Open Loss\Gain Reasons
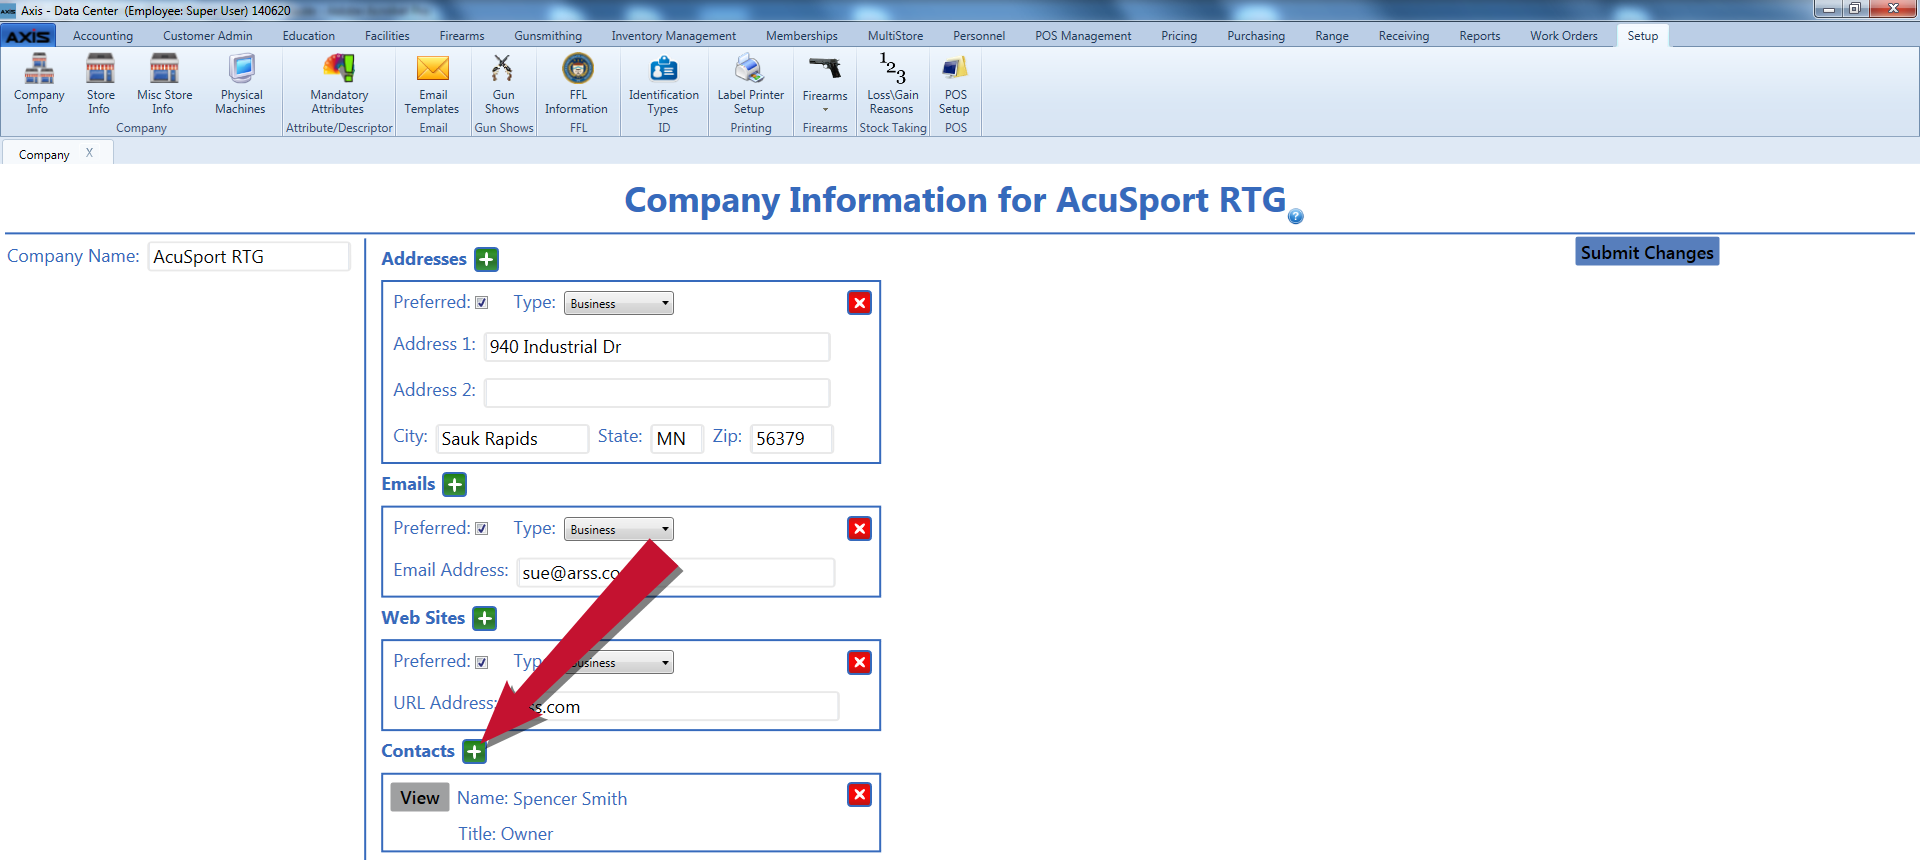1920x860 pixels. click(892, 84)
